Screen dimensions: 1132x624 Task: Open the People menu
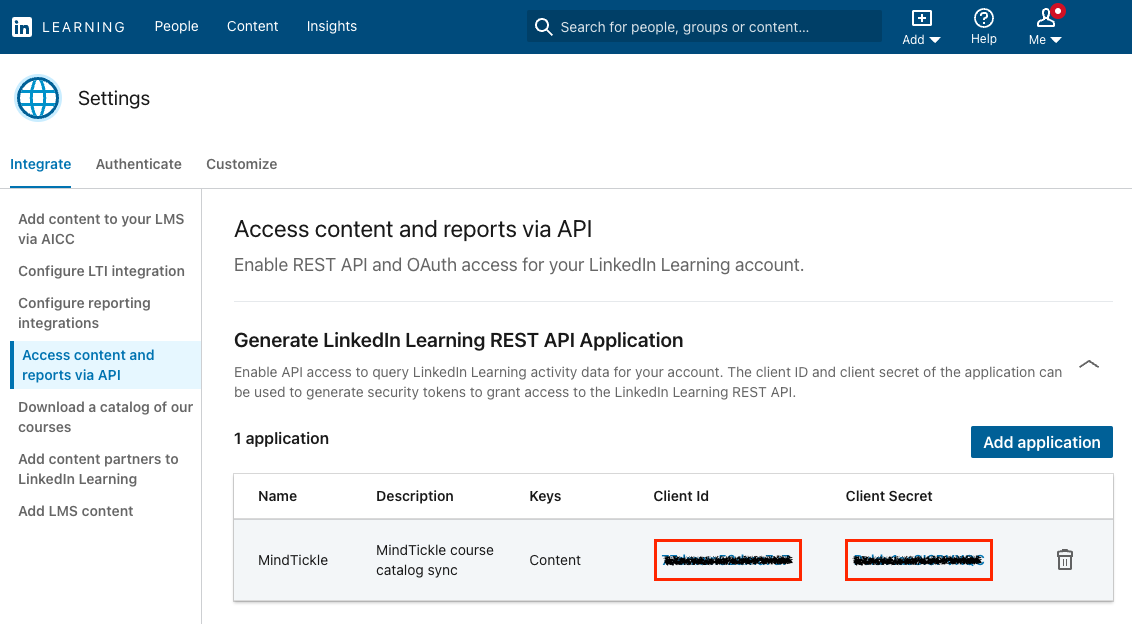pyautogui.click(x=176, y=26)
